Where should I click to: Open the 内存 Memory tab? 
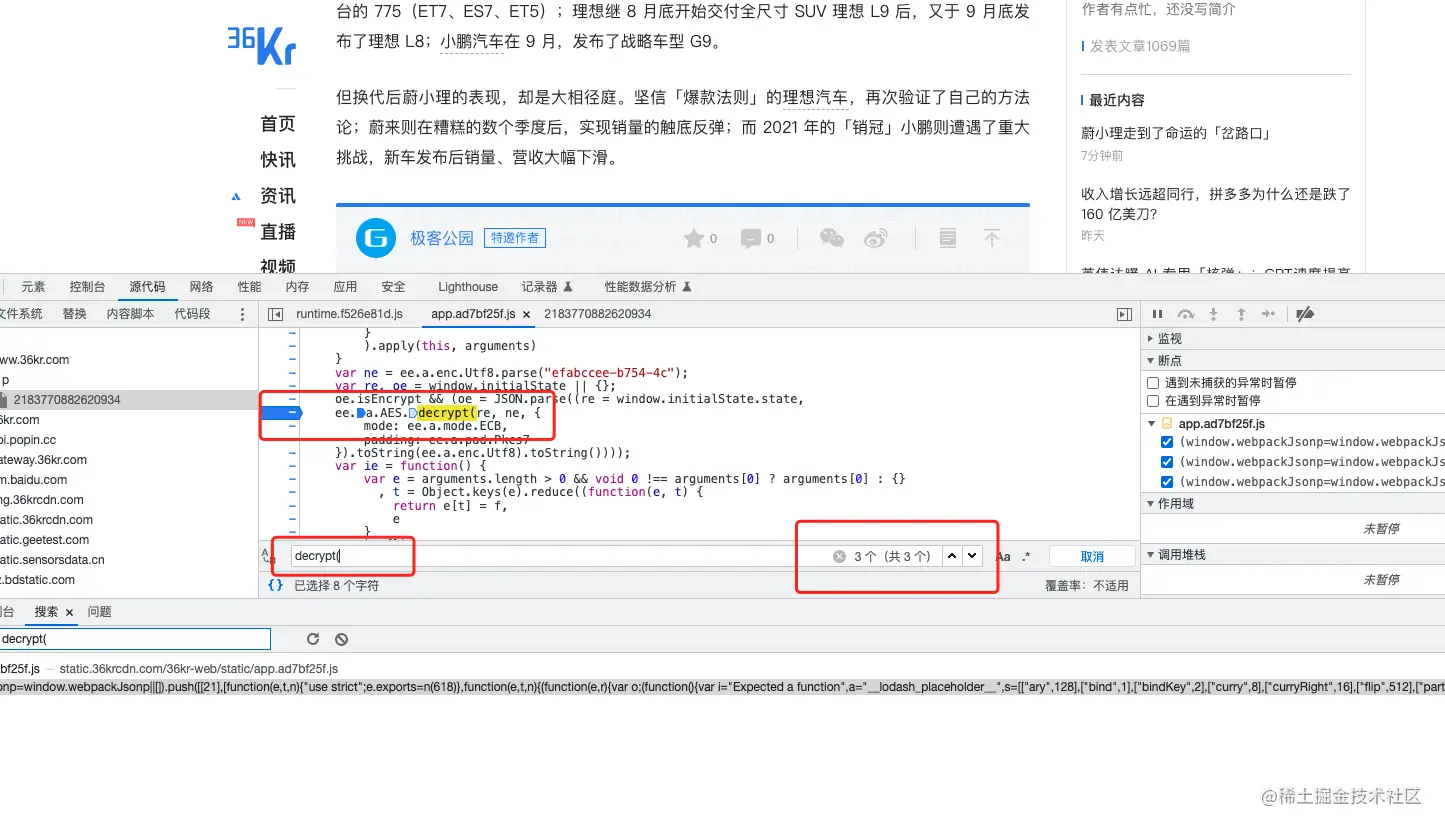click(x=298, y=287)
